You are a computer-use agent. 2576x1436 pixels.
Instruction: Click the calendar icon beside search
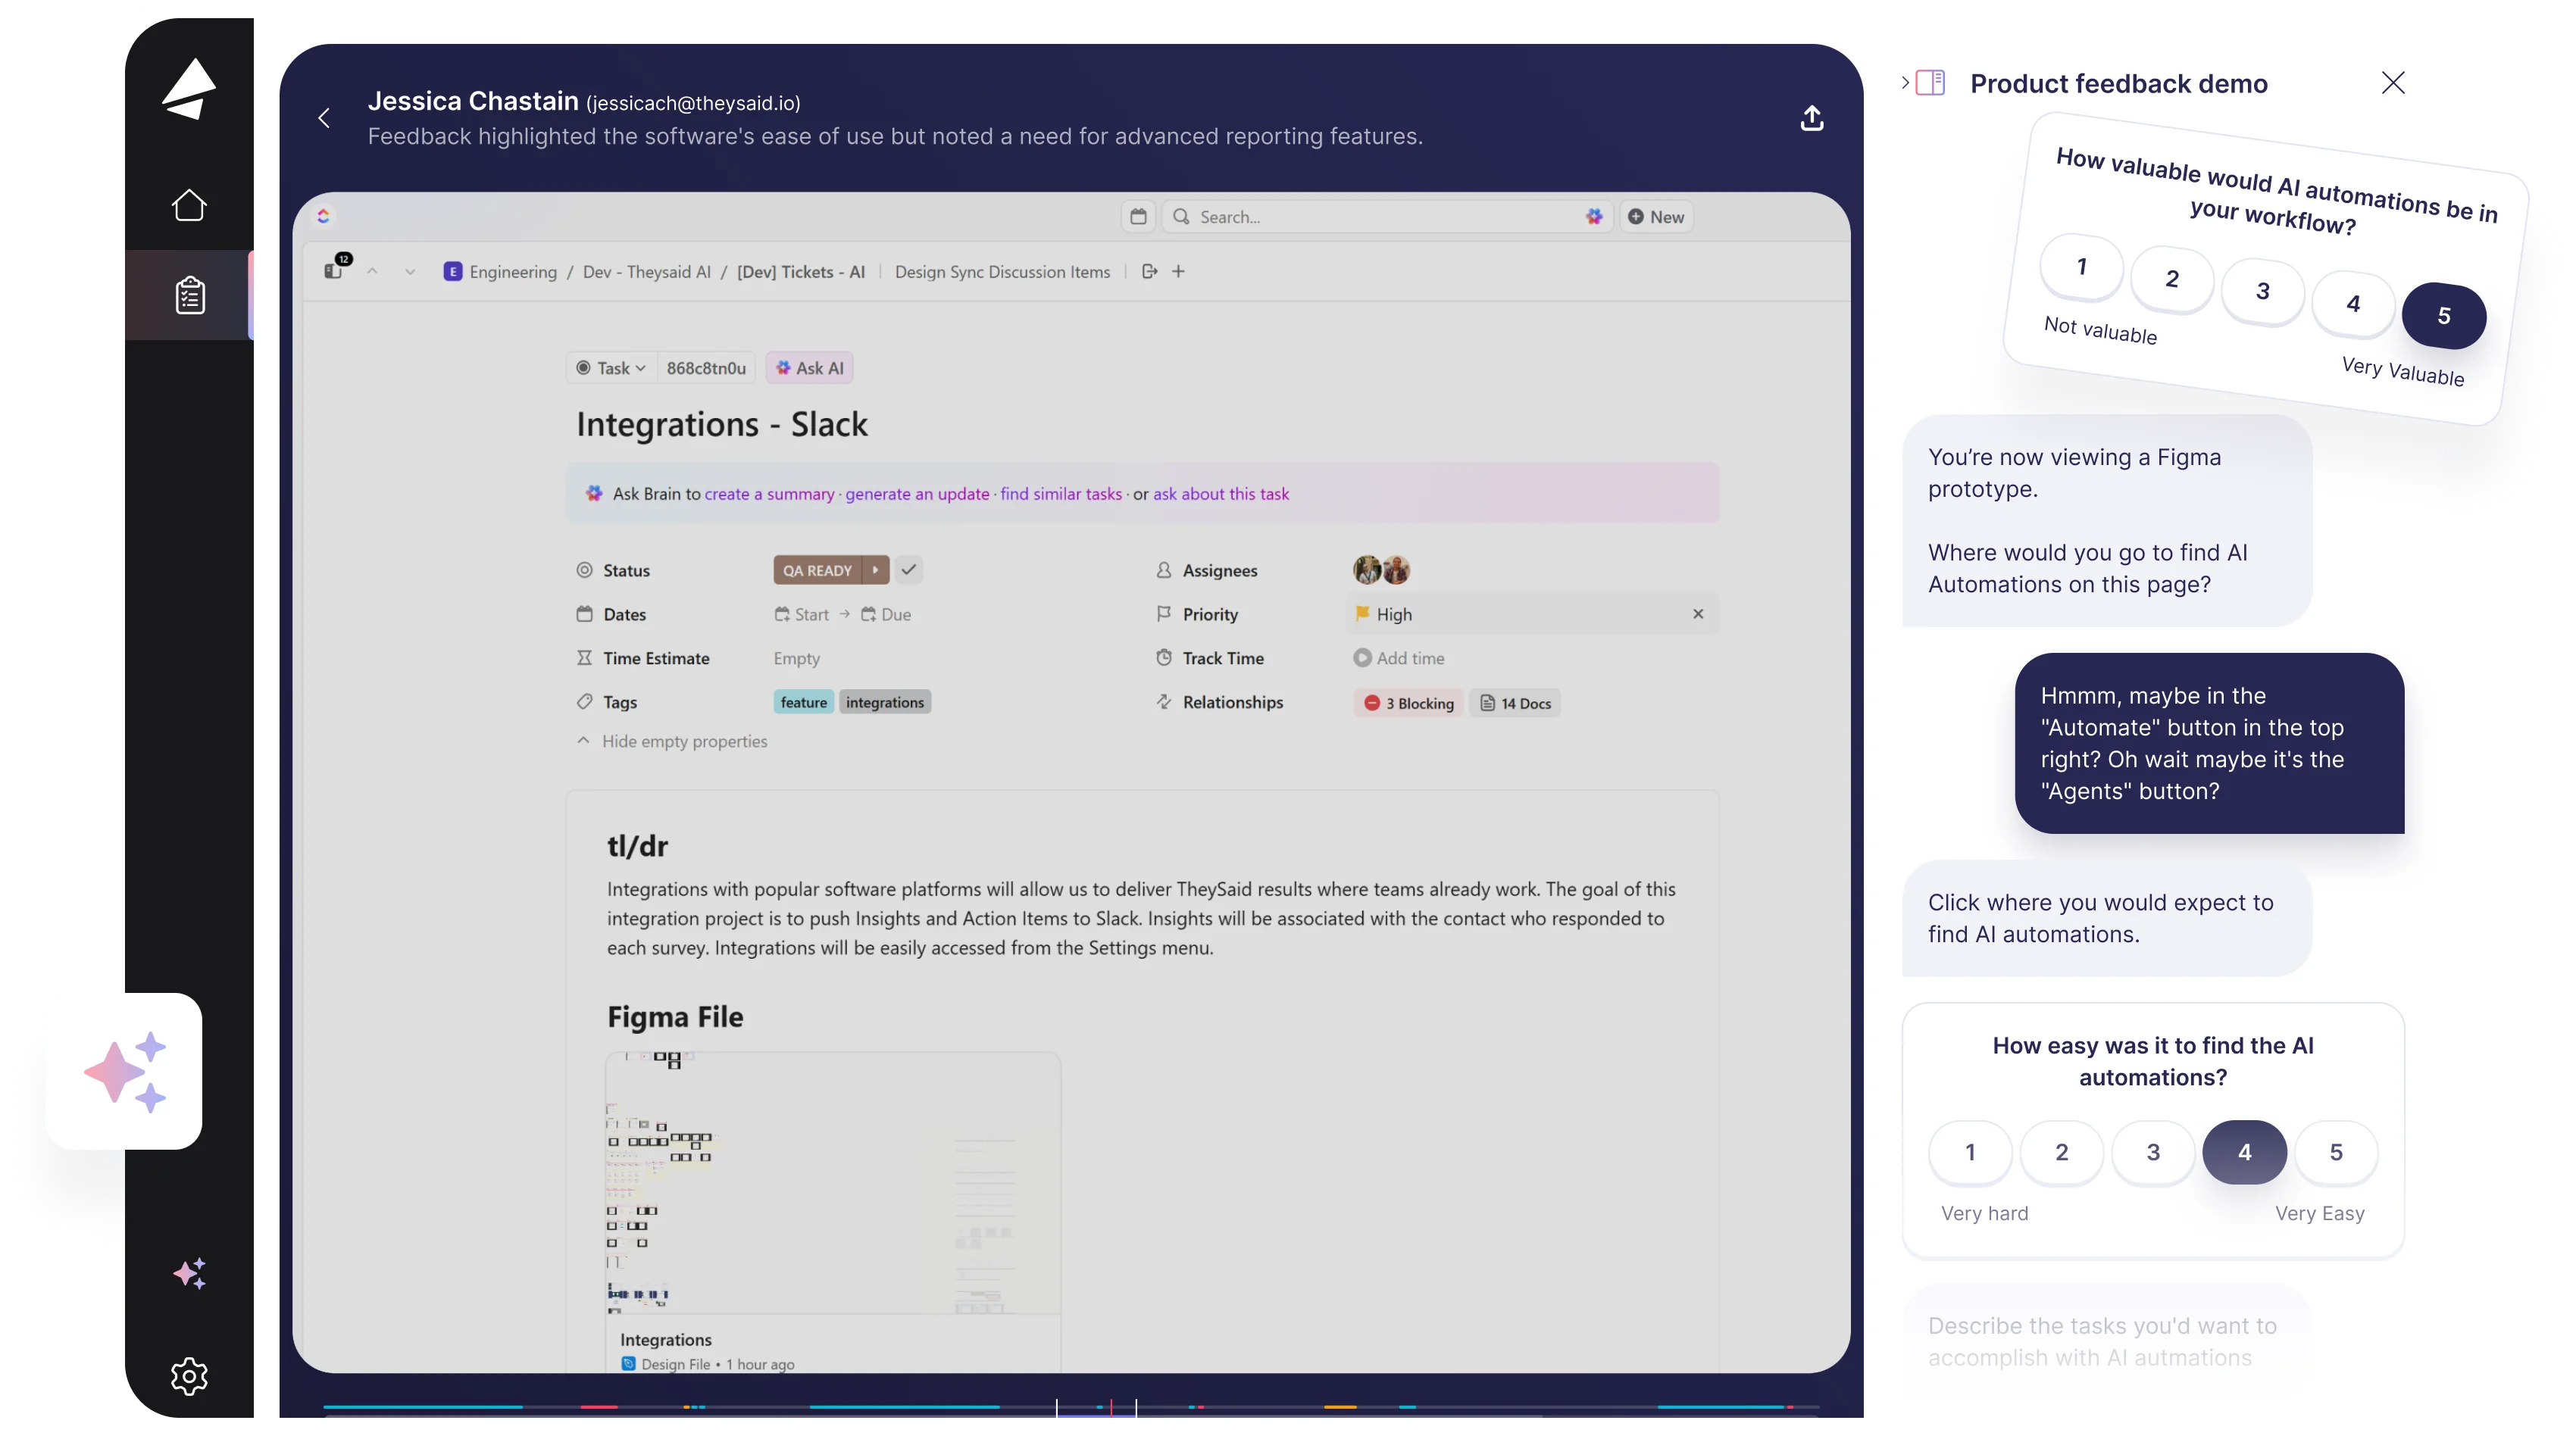(x=1138, y=216)
